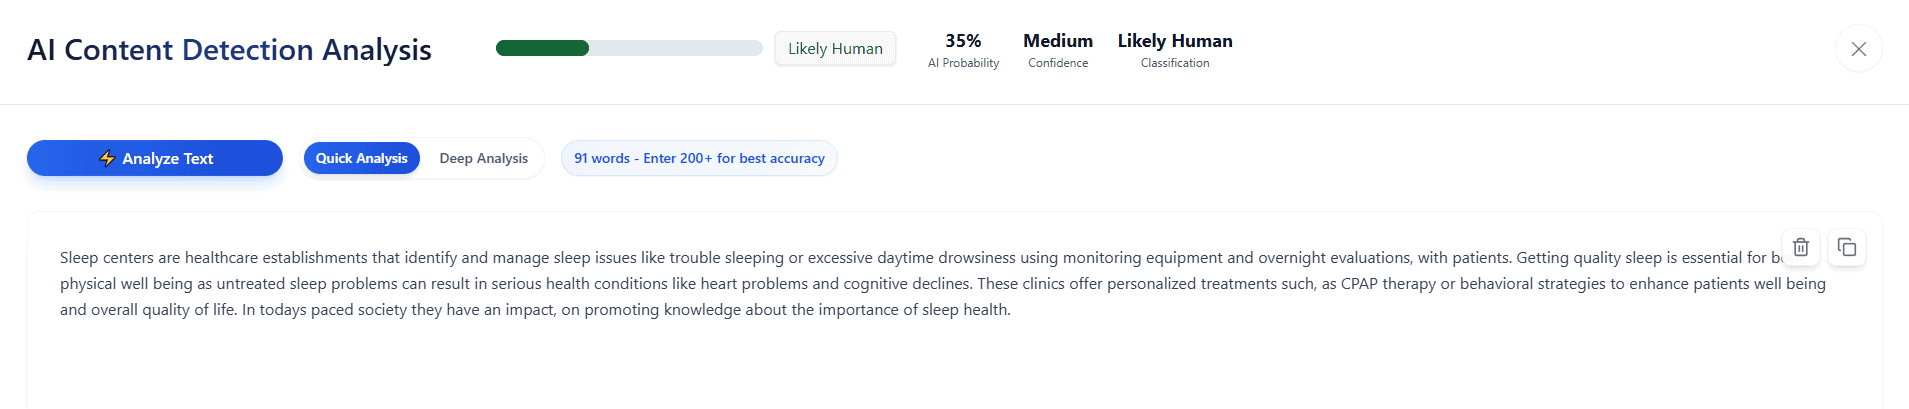1909x409 pixels.
Task: Click the lightning bolt icon
Action: tap(107, 158)
